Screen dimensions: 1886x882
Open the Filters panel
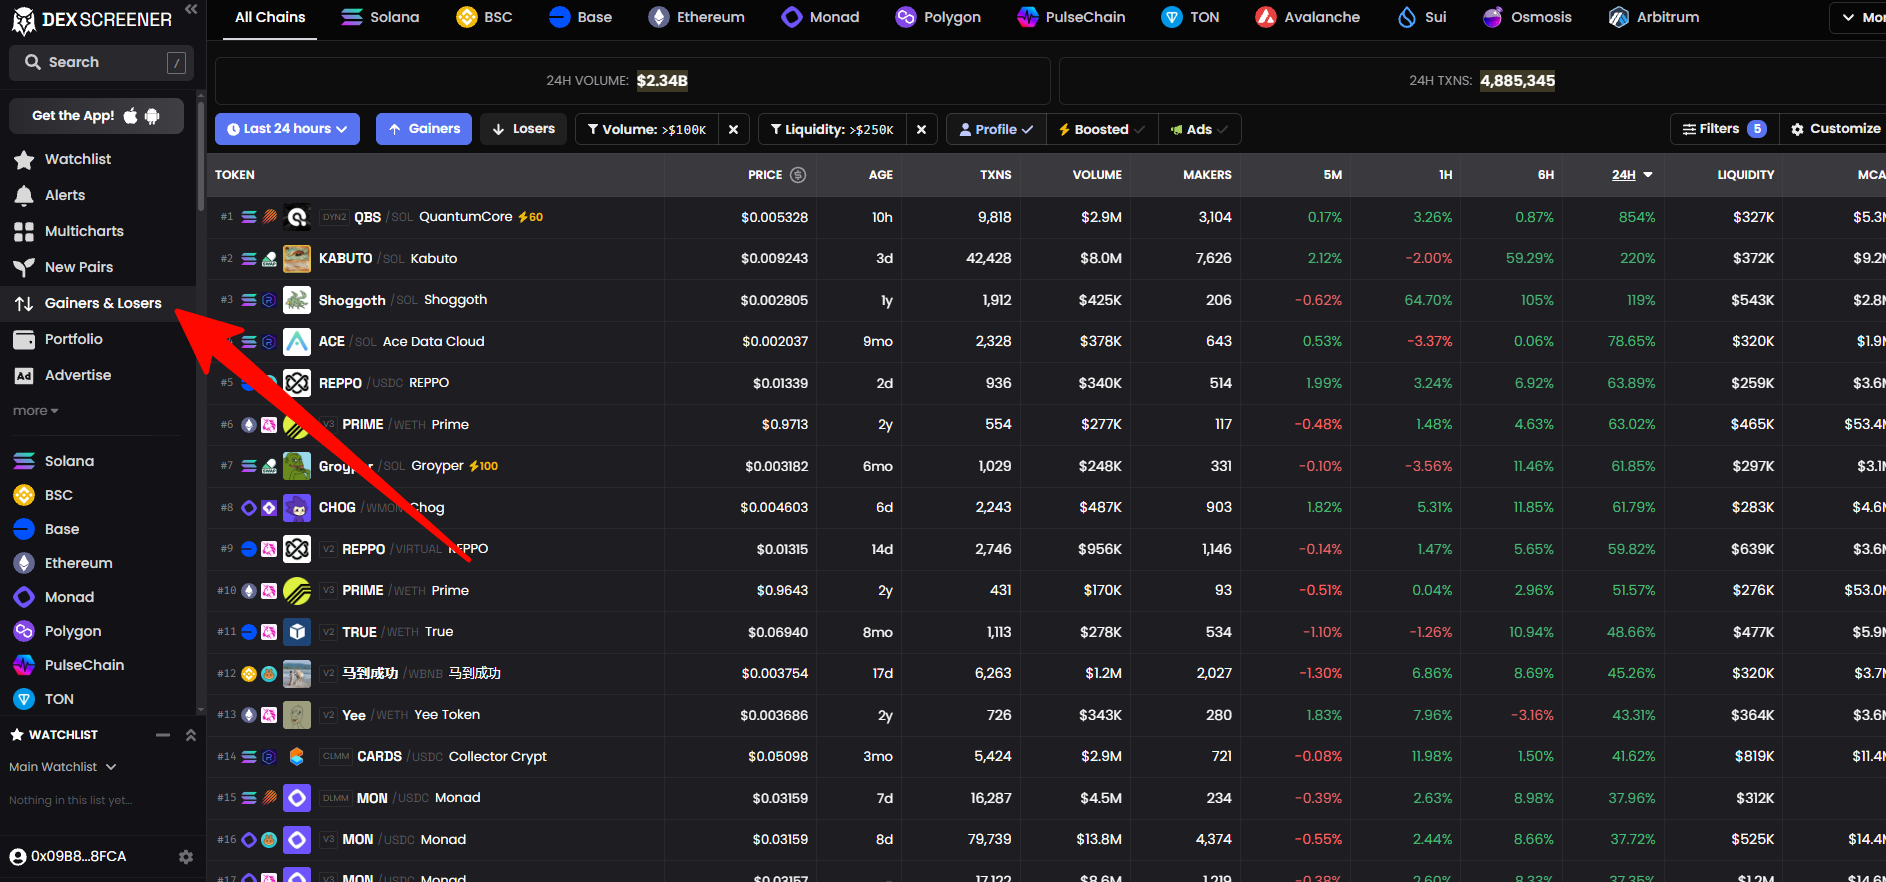coord(1723,129)
